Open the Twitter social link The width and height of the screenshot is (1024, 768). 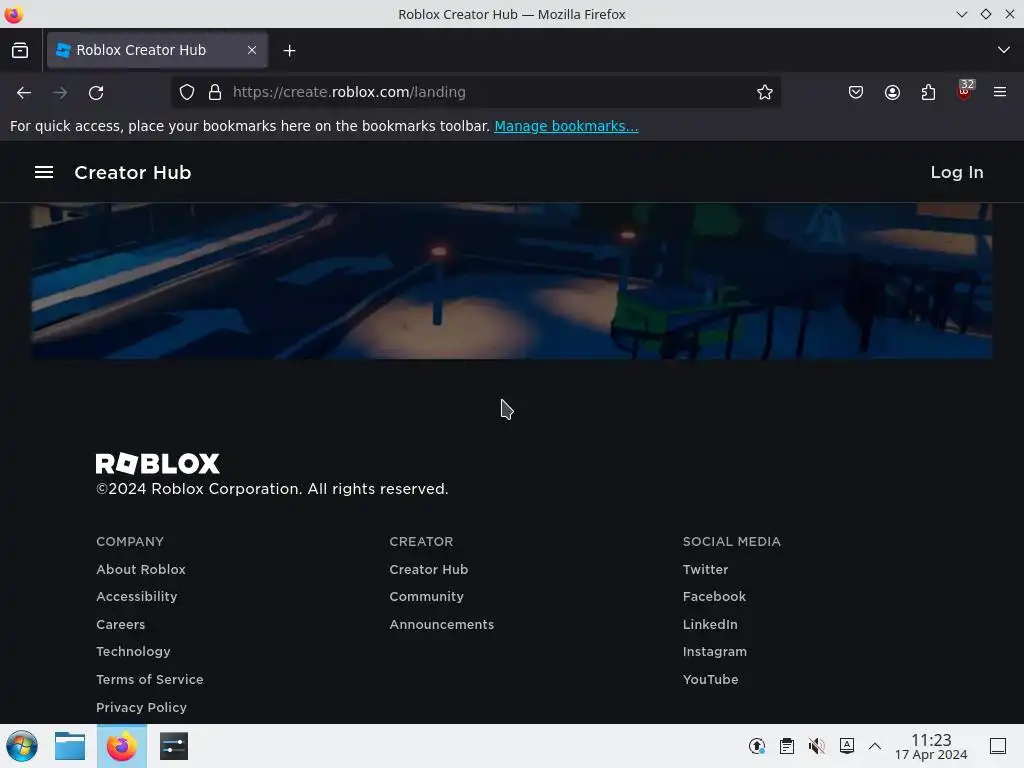coord(705,569)
